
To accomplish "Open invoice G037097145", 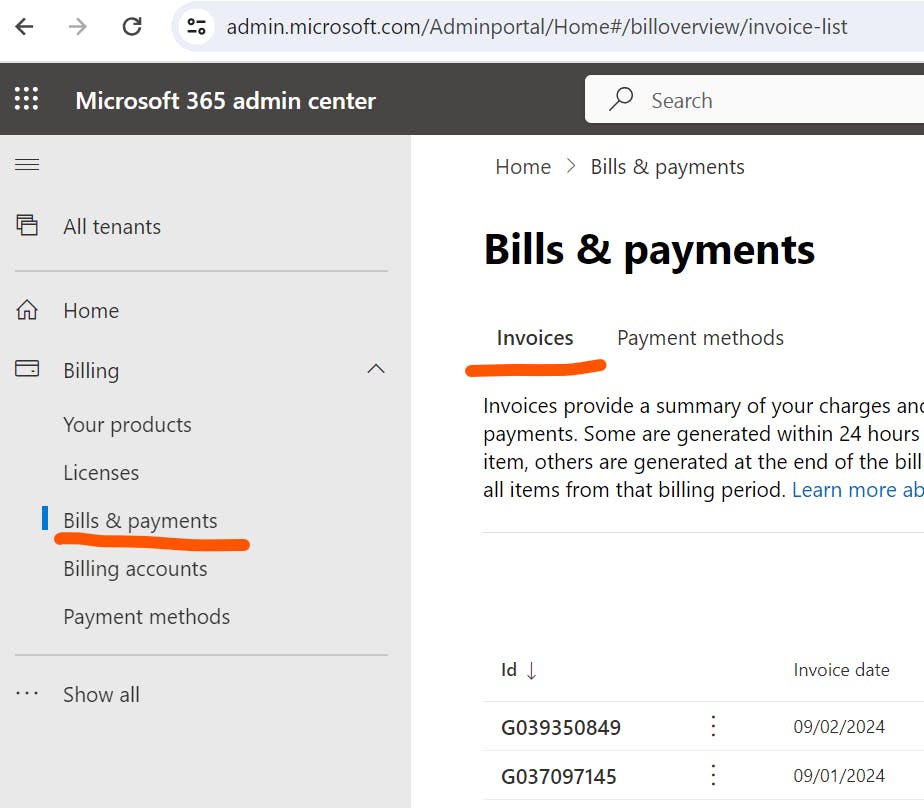I will [x=559, y=777].
